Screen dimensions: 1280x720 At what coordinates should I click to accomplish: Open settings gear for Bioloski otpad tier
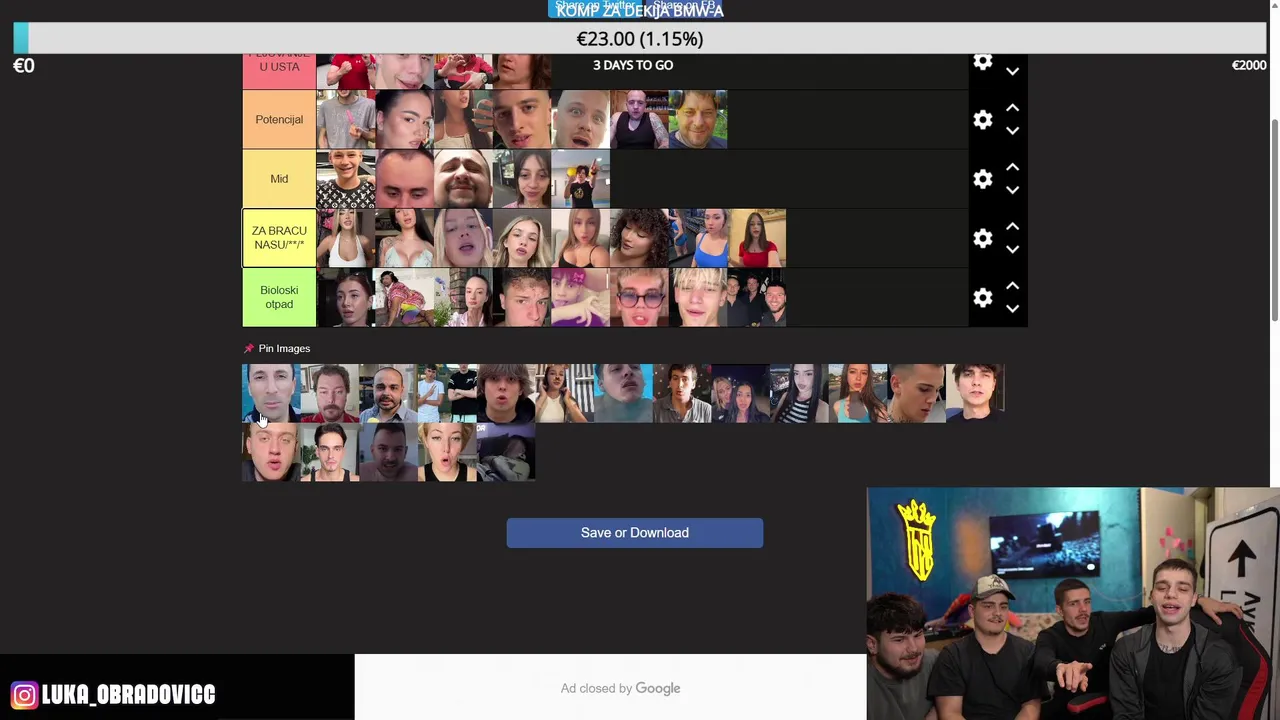(x=983, y=297)
